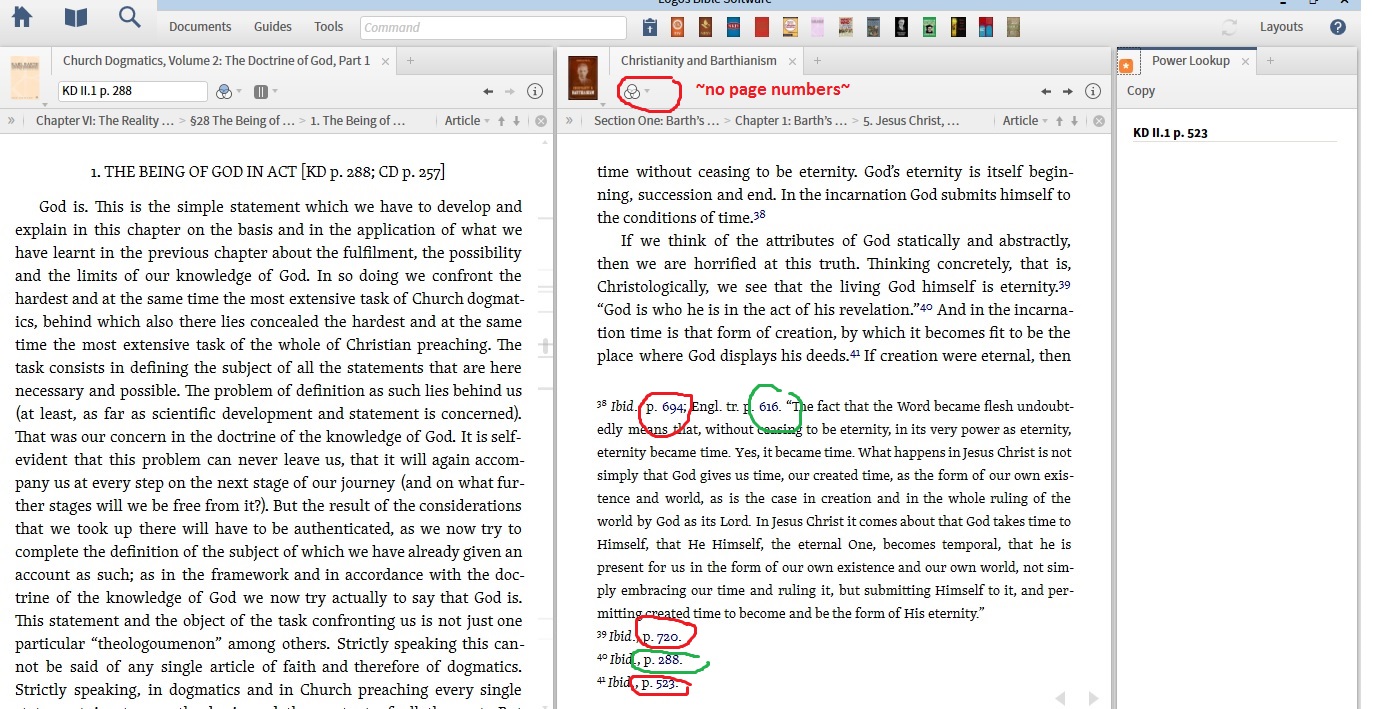Close the Christianity and Barthianism tab

[791, 62]
